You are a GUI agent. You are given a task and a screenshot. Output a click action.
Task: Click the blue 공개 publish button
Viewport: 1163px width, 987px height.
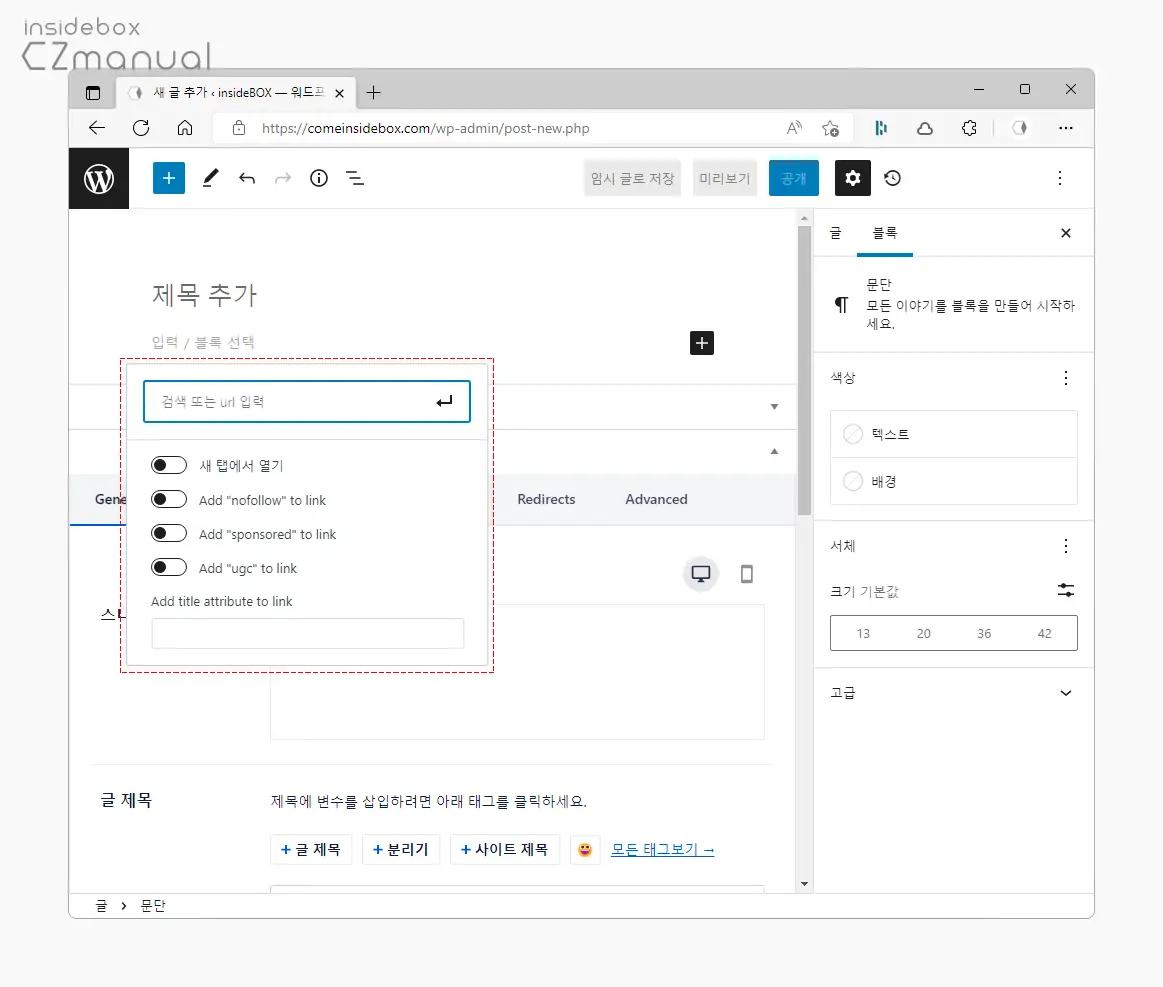[x=794, y=178]
